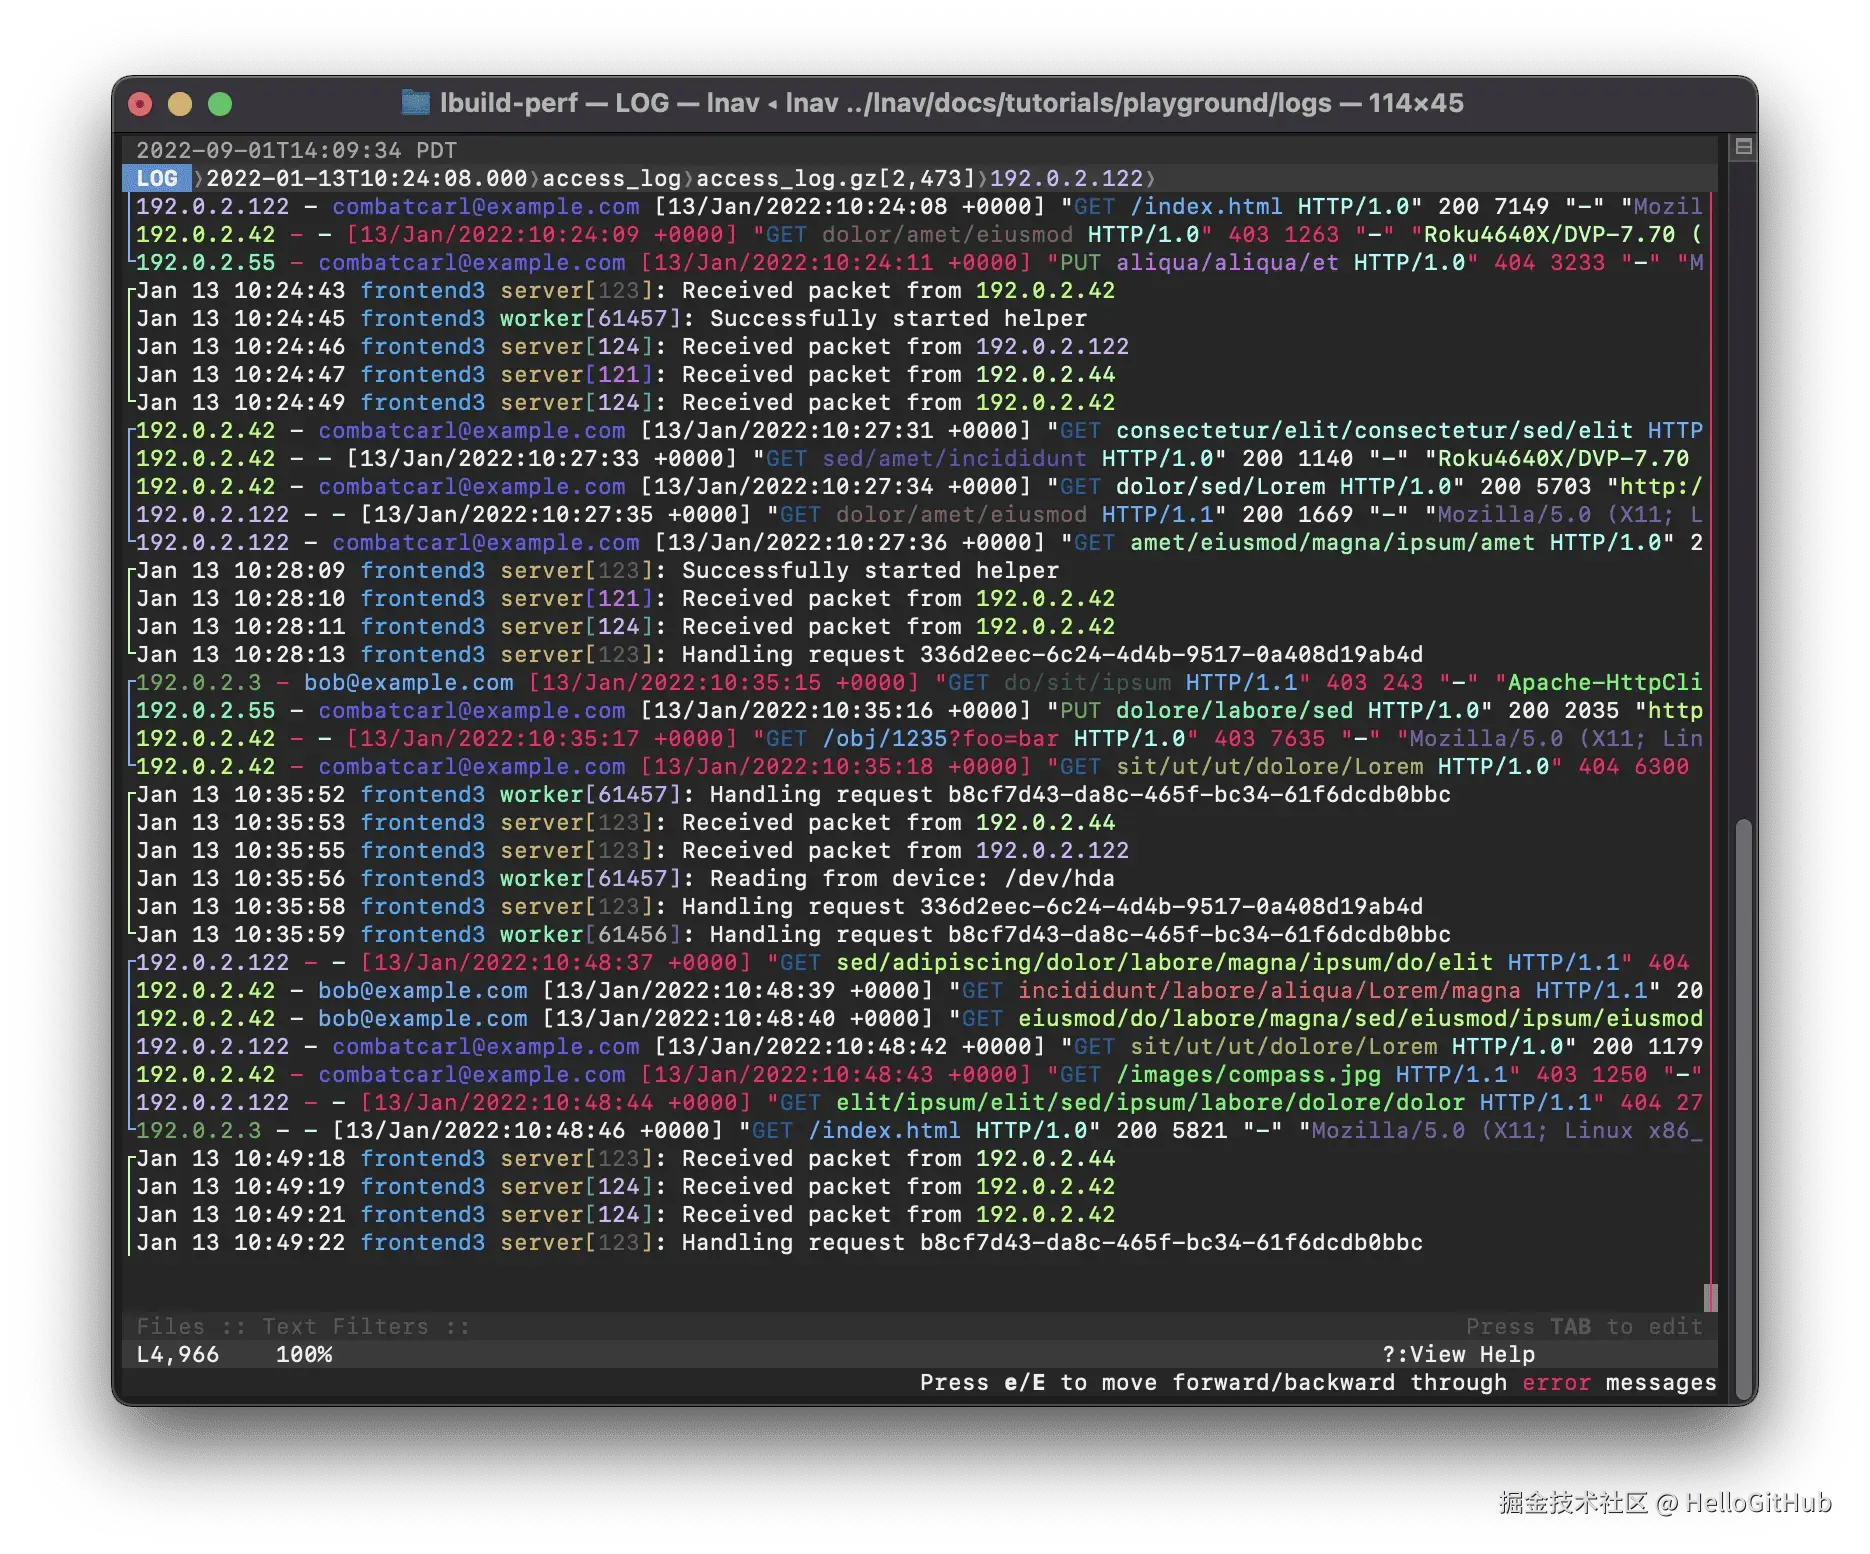Click 'amet/eiusmod/magna/ipsum/amet' request path
Image resolution: width=1870 pixels, height=1554 pixels.
[1332, 543]
